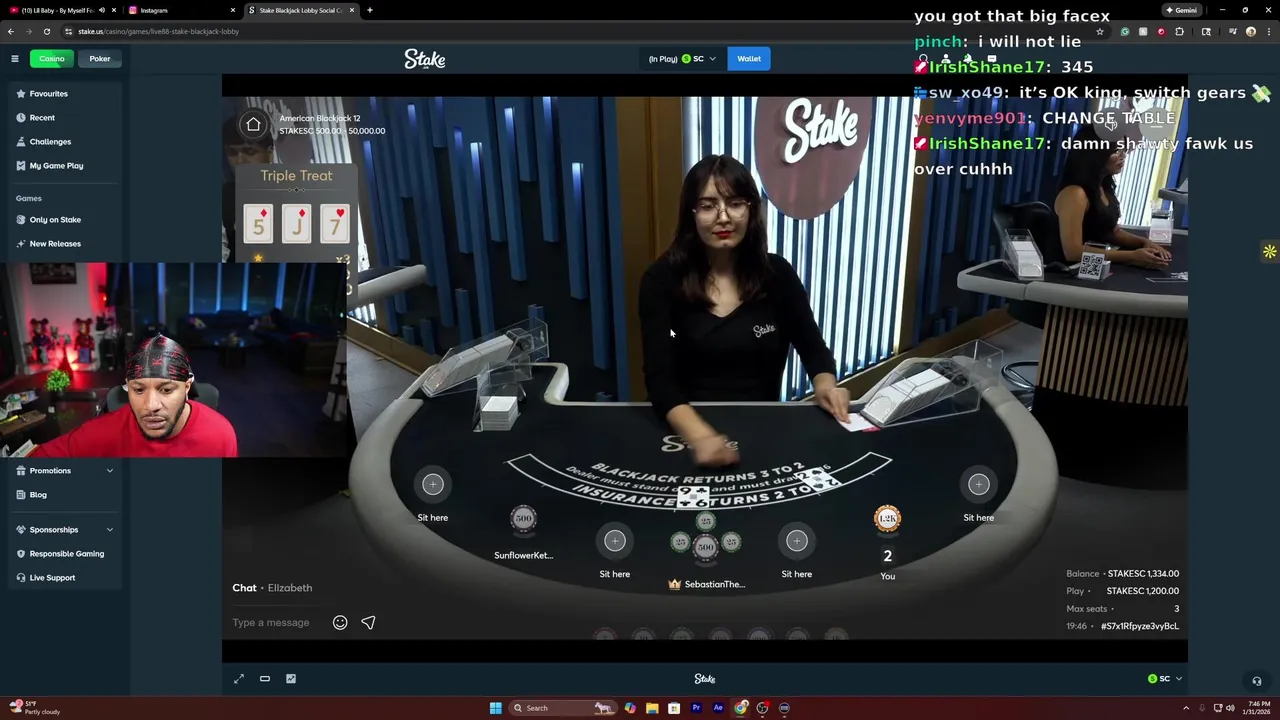Viewport: 1280px width, 720px height.
Task: Reload the page
Action: tap(46, 31)
